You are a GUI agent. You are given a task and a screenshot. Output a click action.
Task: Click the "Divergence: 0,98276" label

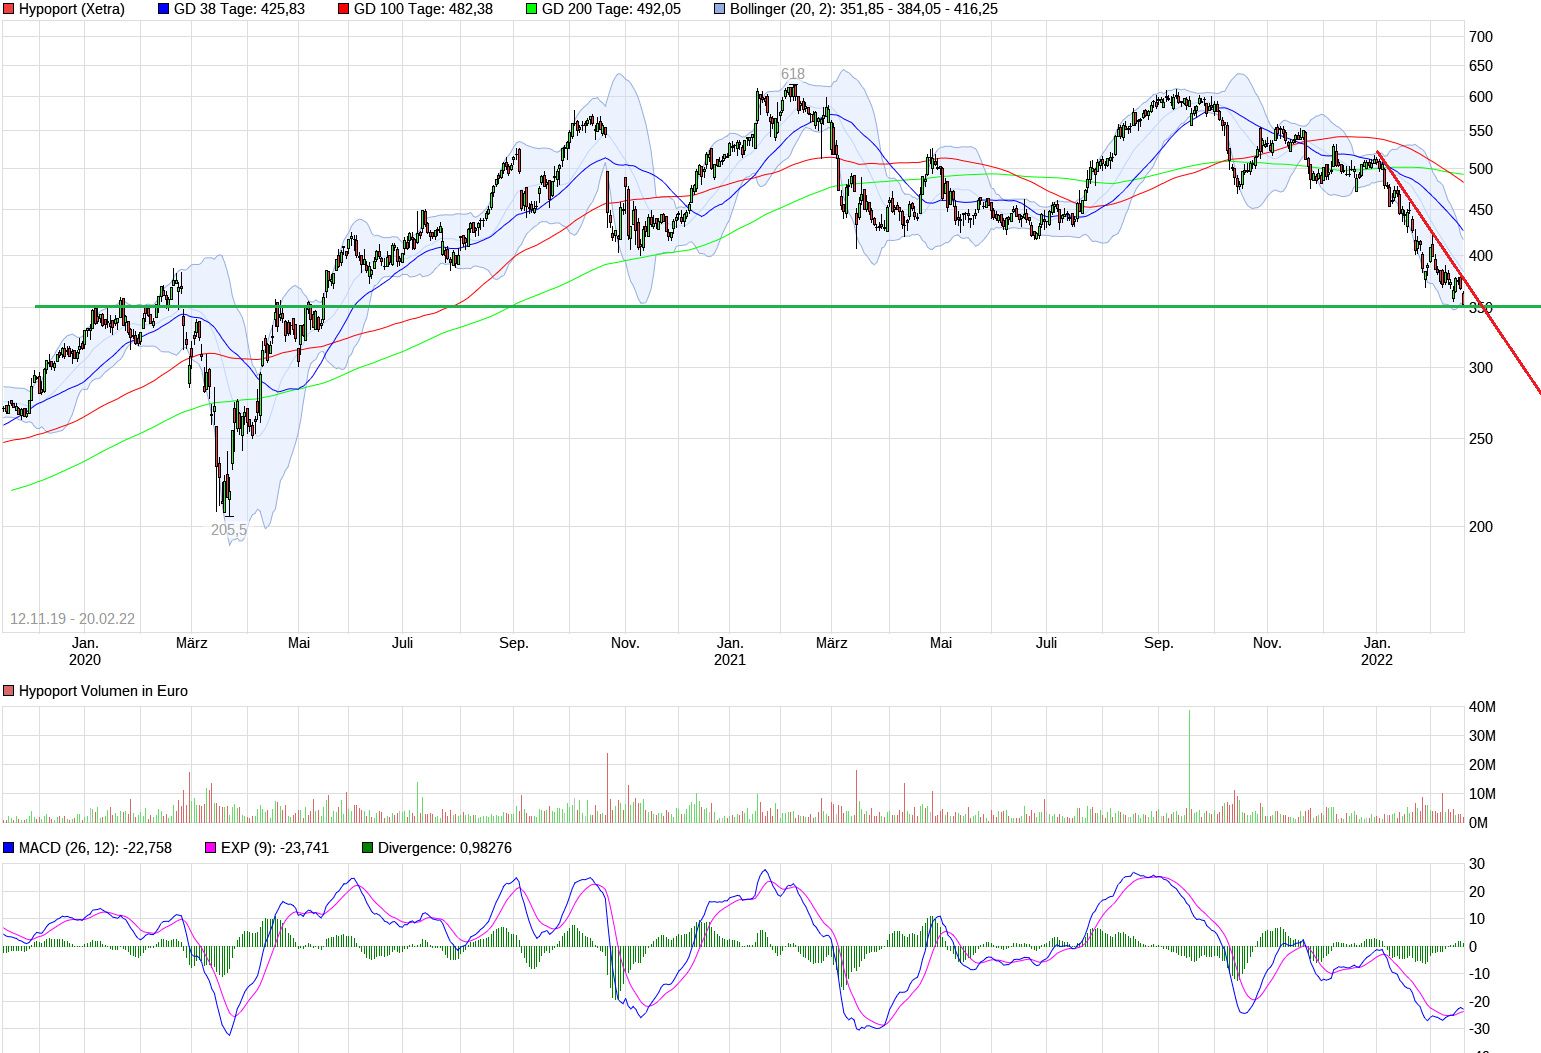445,848
